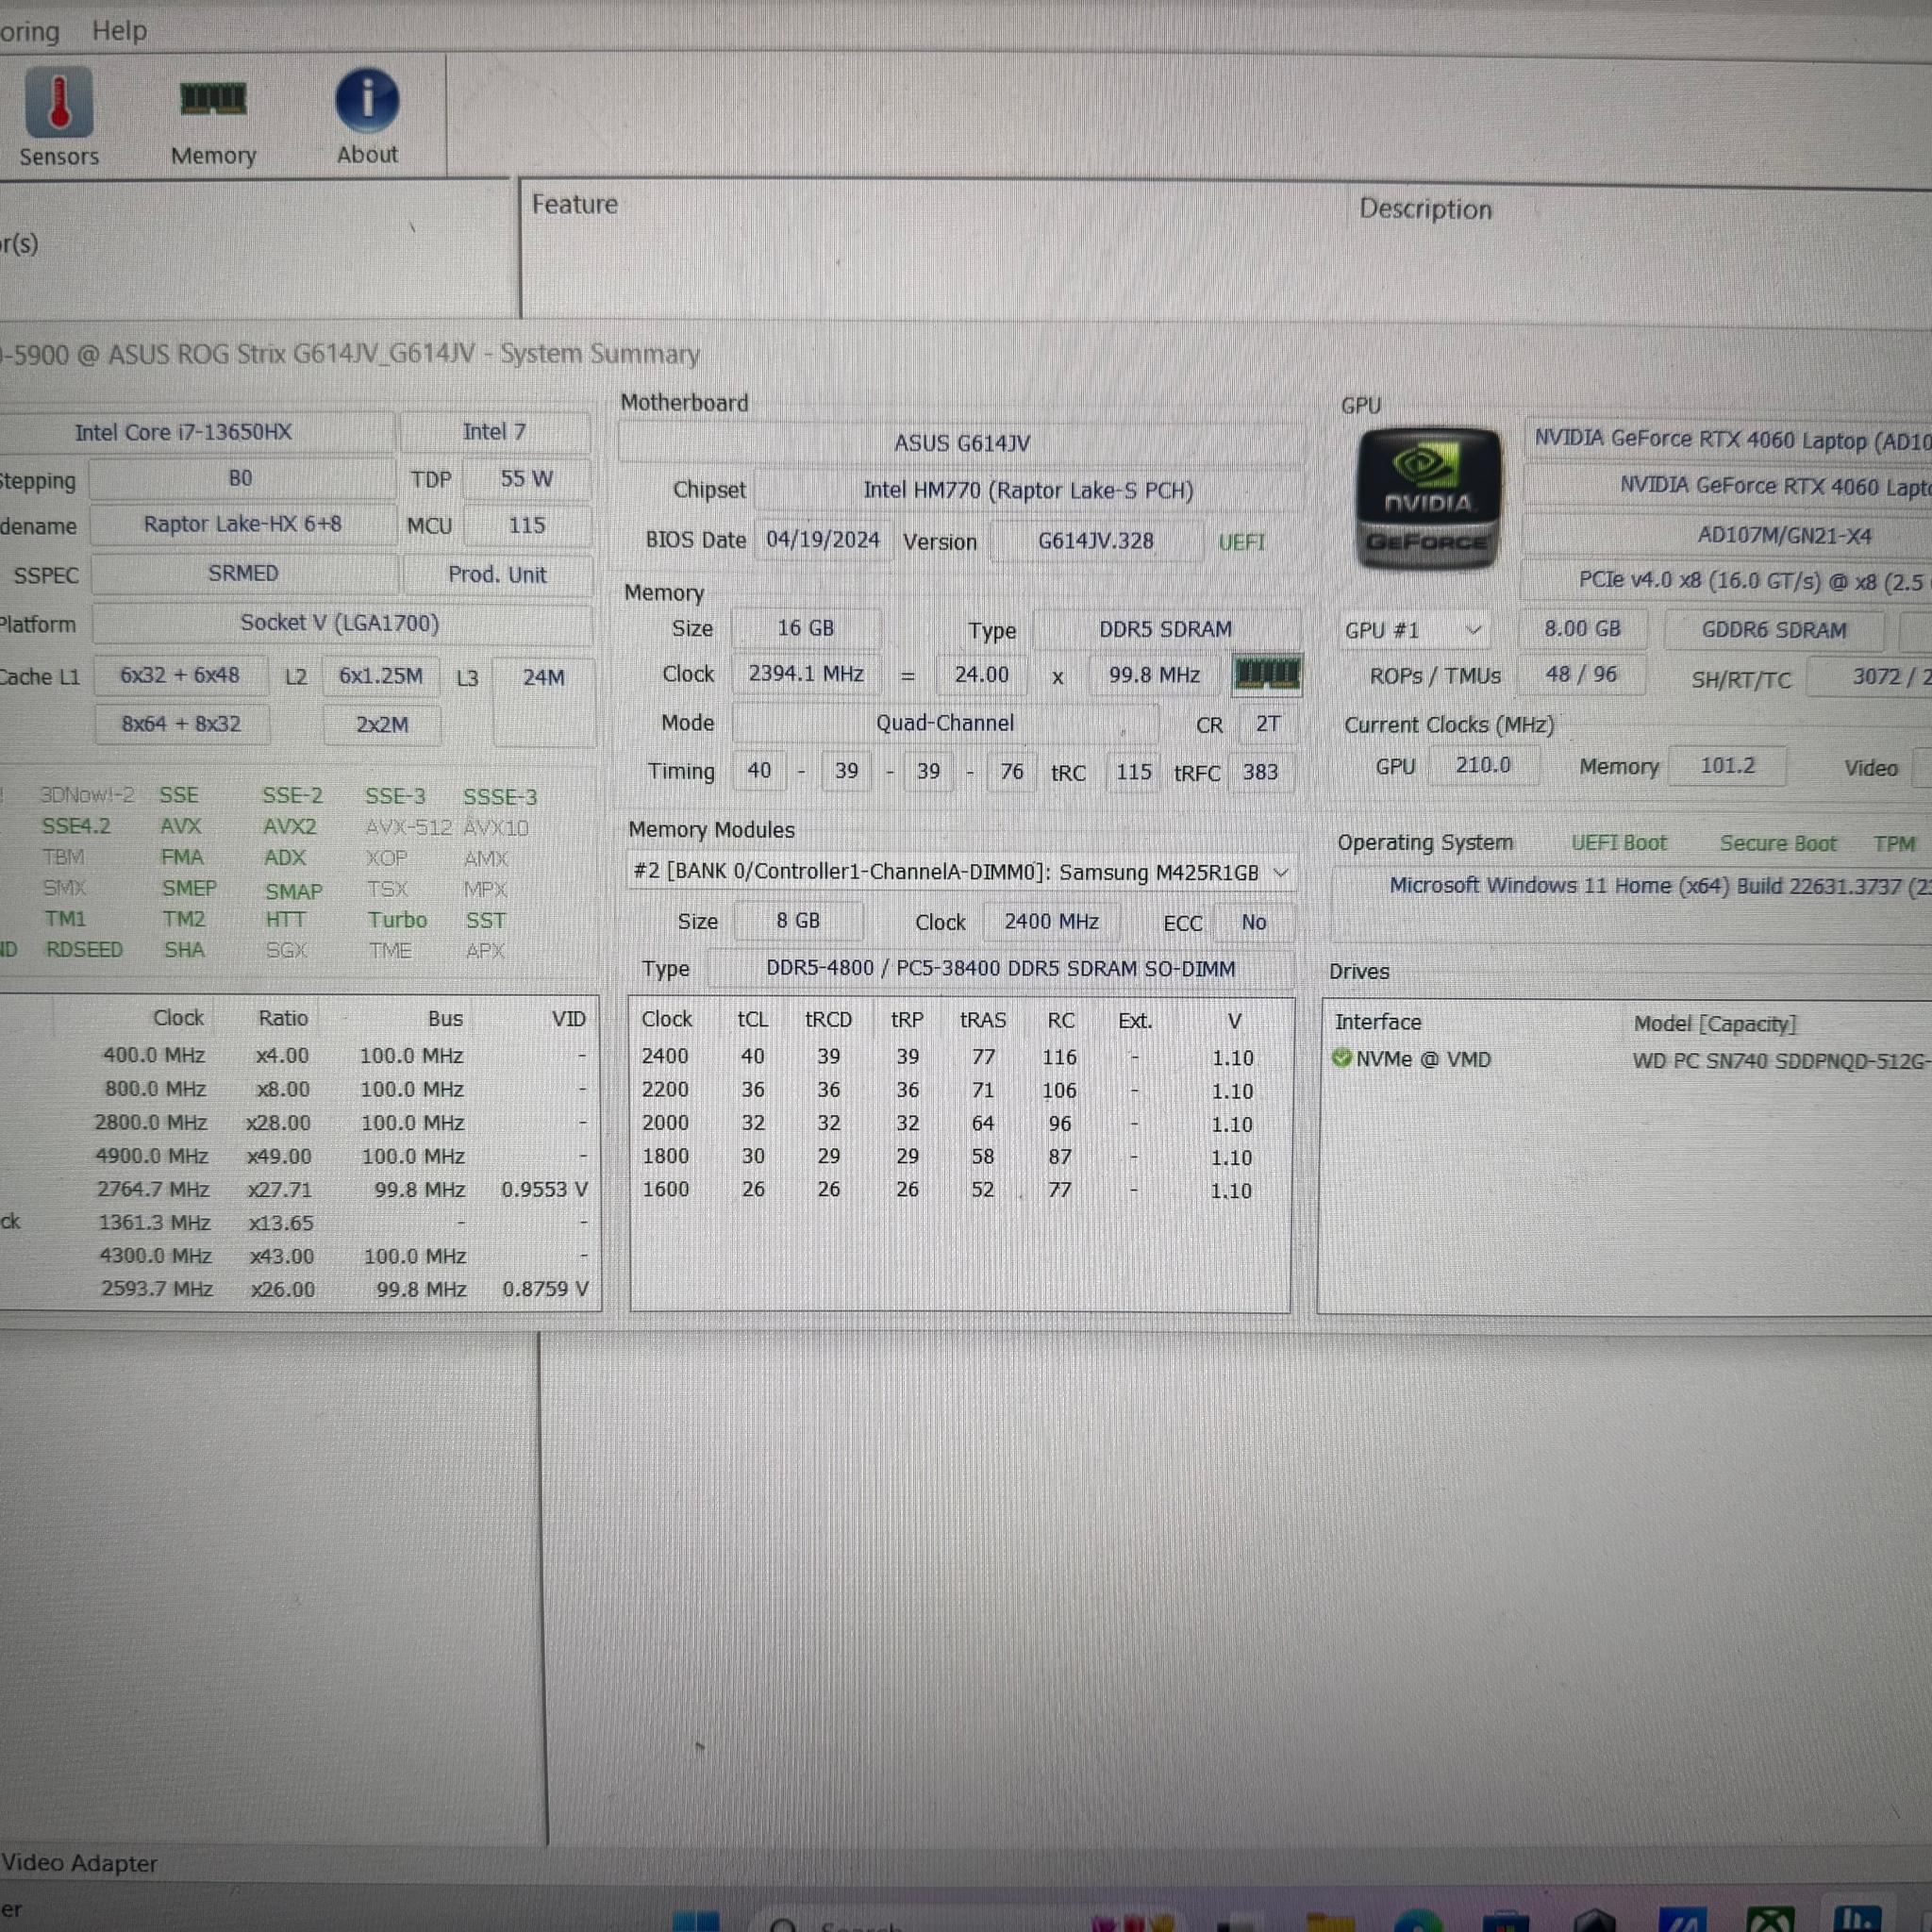Open the Monitoring menu
The width and height of the screenshot is (1932, 1932).
[x=29, y=32]
